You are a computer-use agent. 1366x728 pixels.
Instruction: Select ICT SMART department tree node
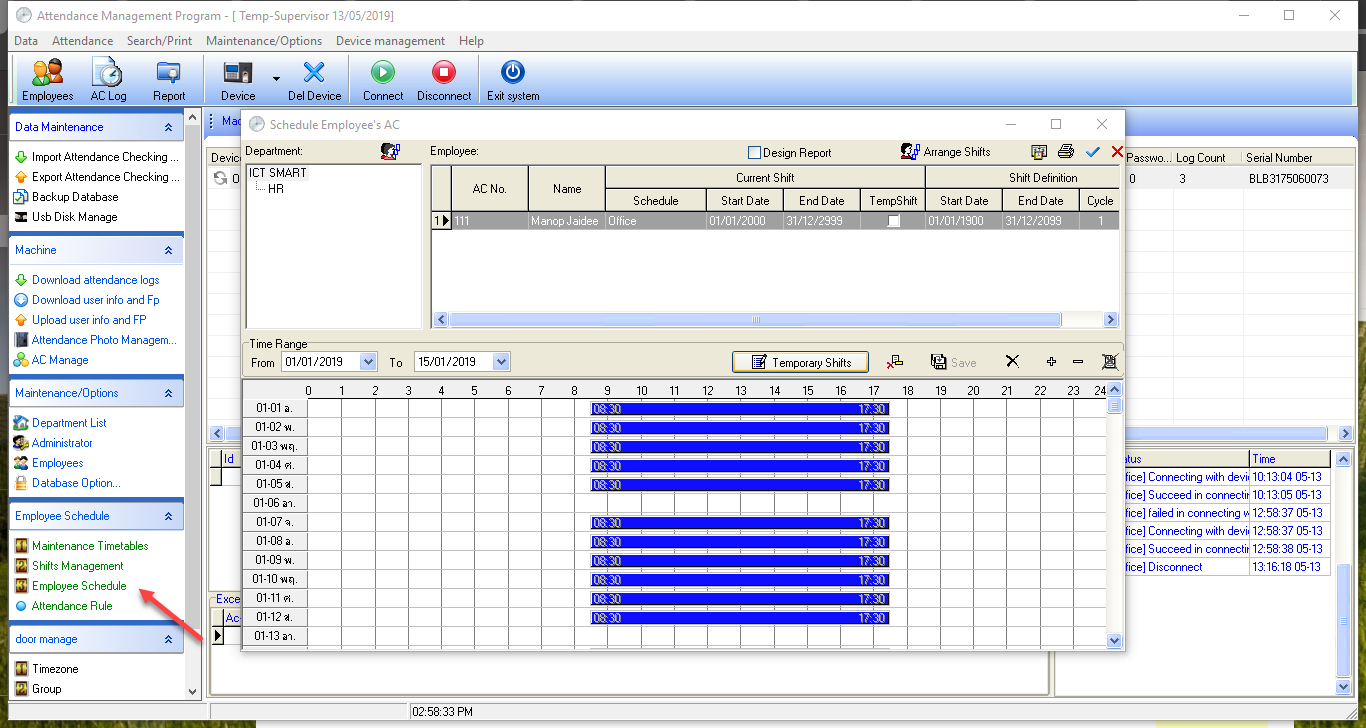tap(278, 173)
